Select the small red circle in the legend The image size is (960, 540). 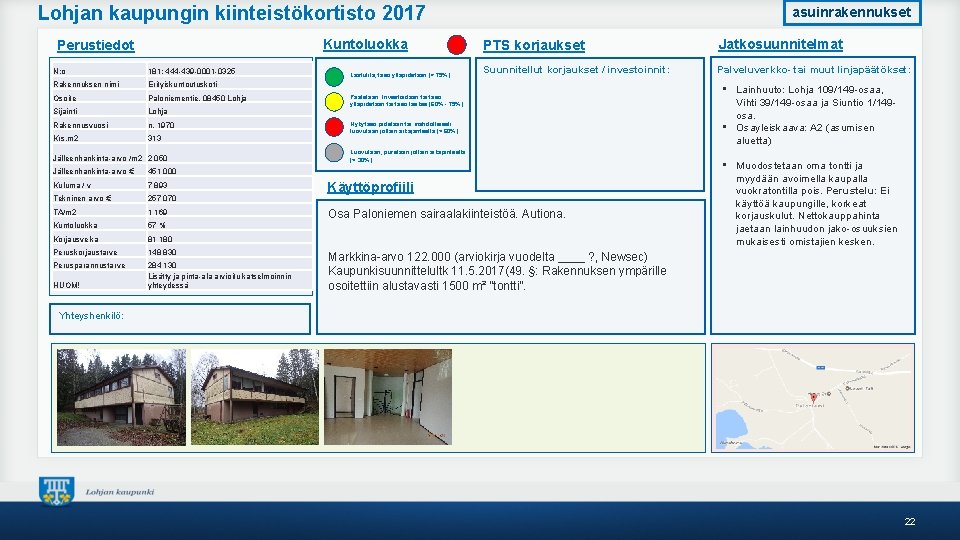334,127
